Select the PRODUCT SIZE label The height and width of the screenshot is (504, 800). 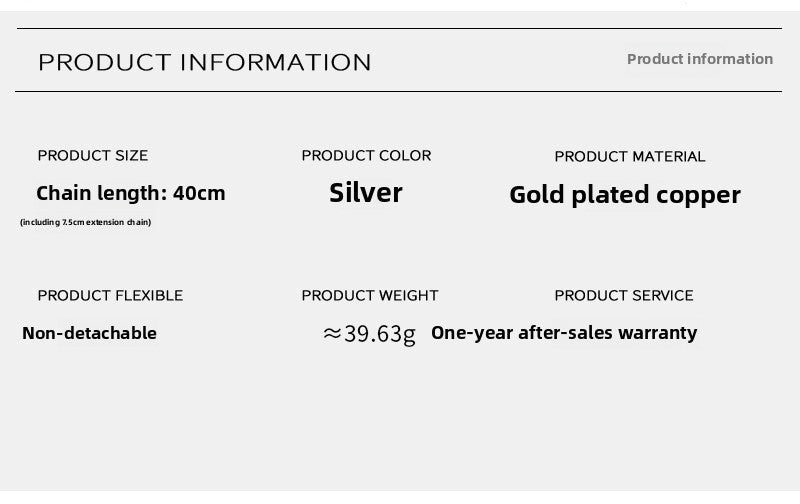92,155
